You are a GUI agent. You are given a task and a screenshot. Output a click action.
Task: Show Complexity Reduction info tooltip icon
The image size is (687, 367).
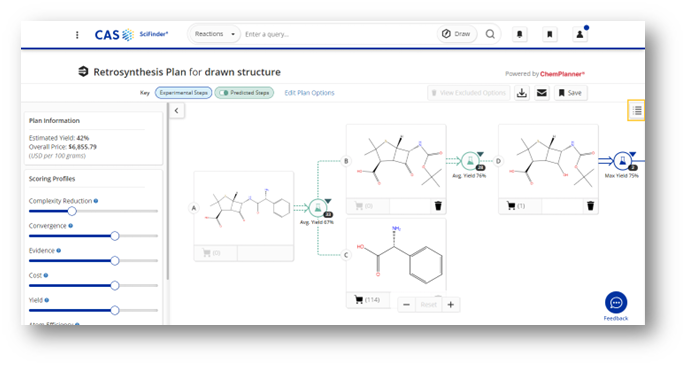click(x=96, y=201)
